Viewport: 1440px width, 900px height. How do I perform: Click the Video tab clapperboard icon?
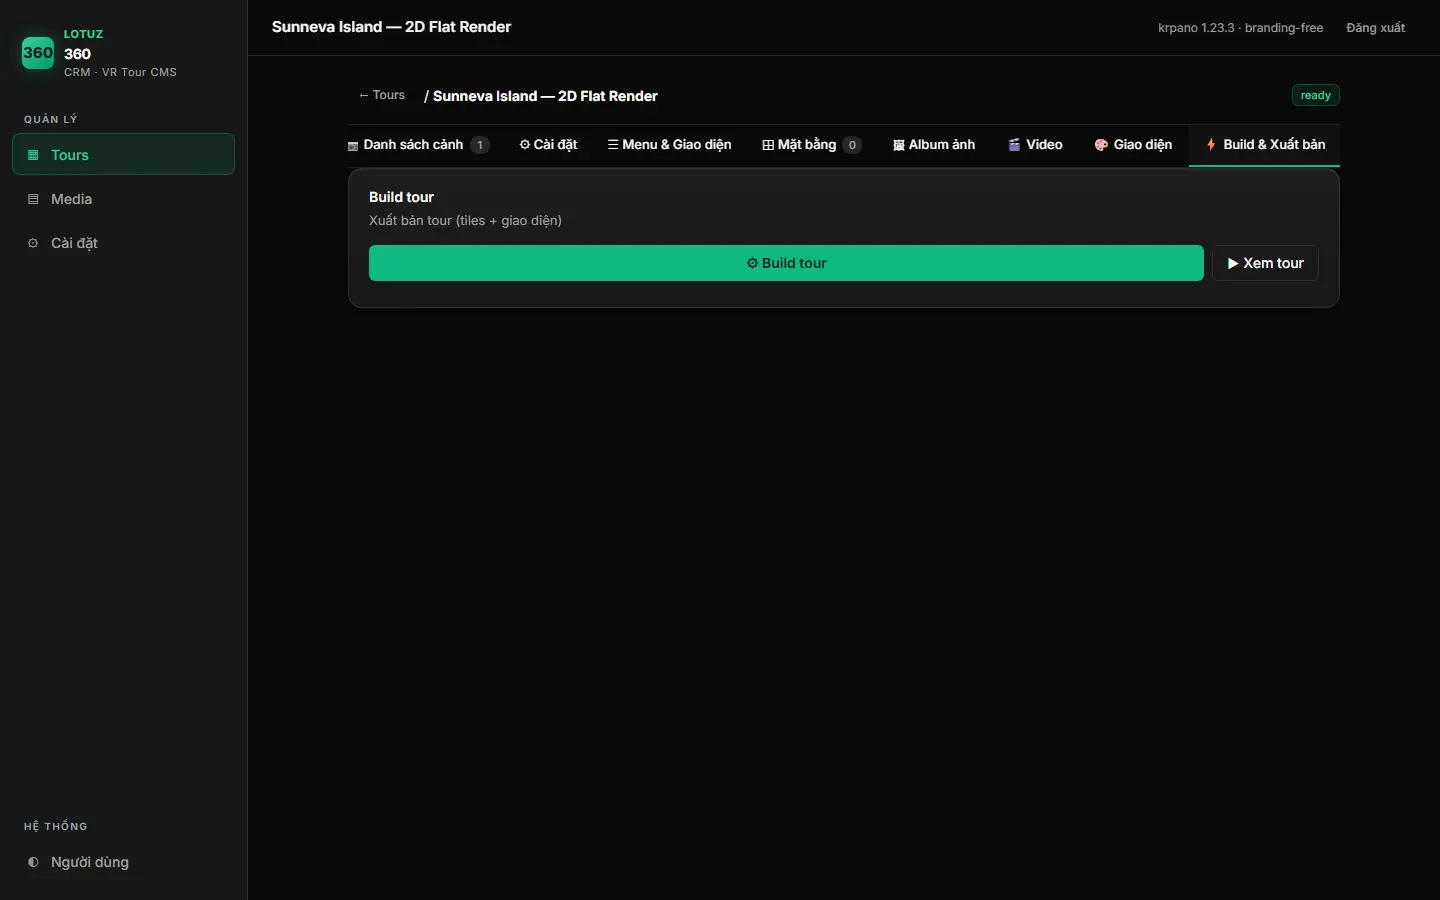(1014, 145)
